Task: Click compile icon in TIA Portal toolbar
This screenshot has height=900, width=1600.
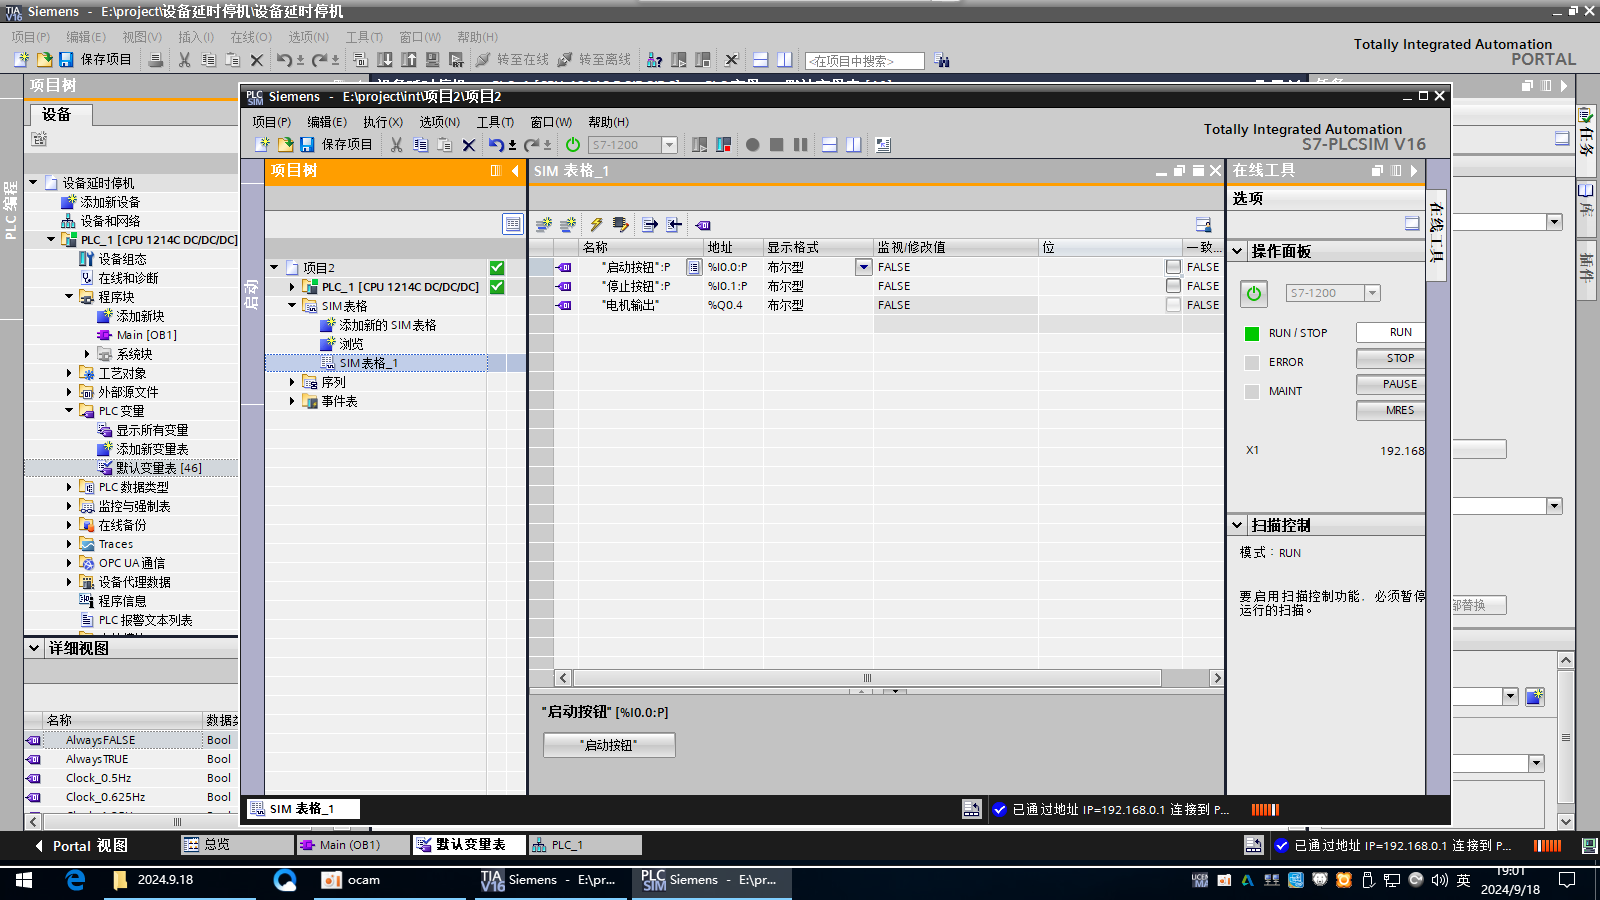Action: click(361, 60)
